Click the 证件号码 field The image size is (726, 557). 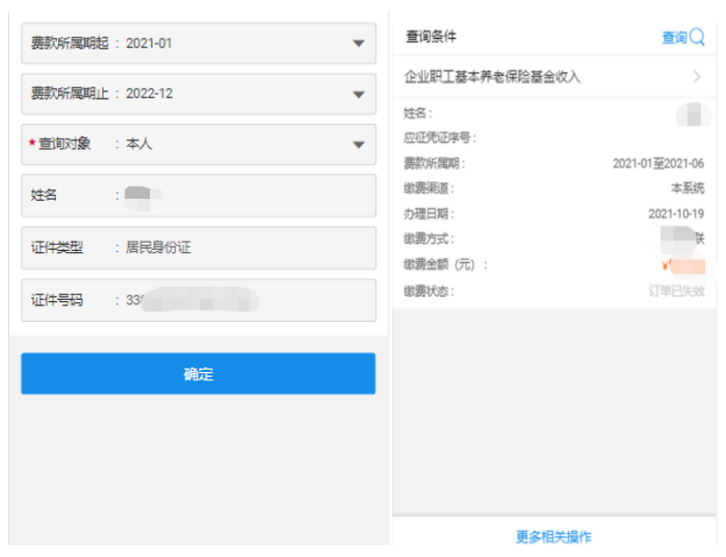[x=198, y=300]
